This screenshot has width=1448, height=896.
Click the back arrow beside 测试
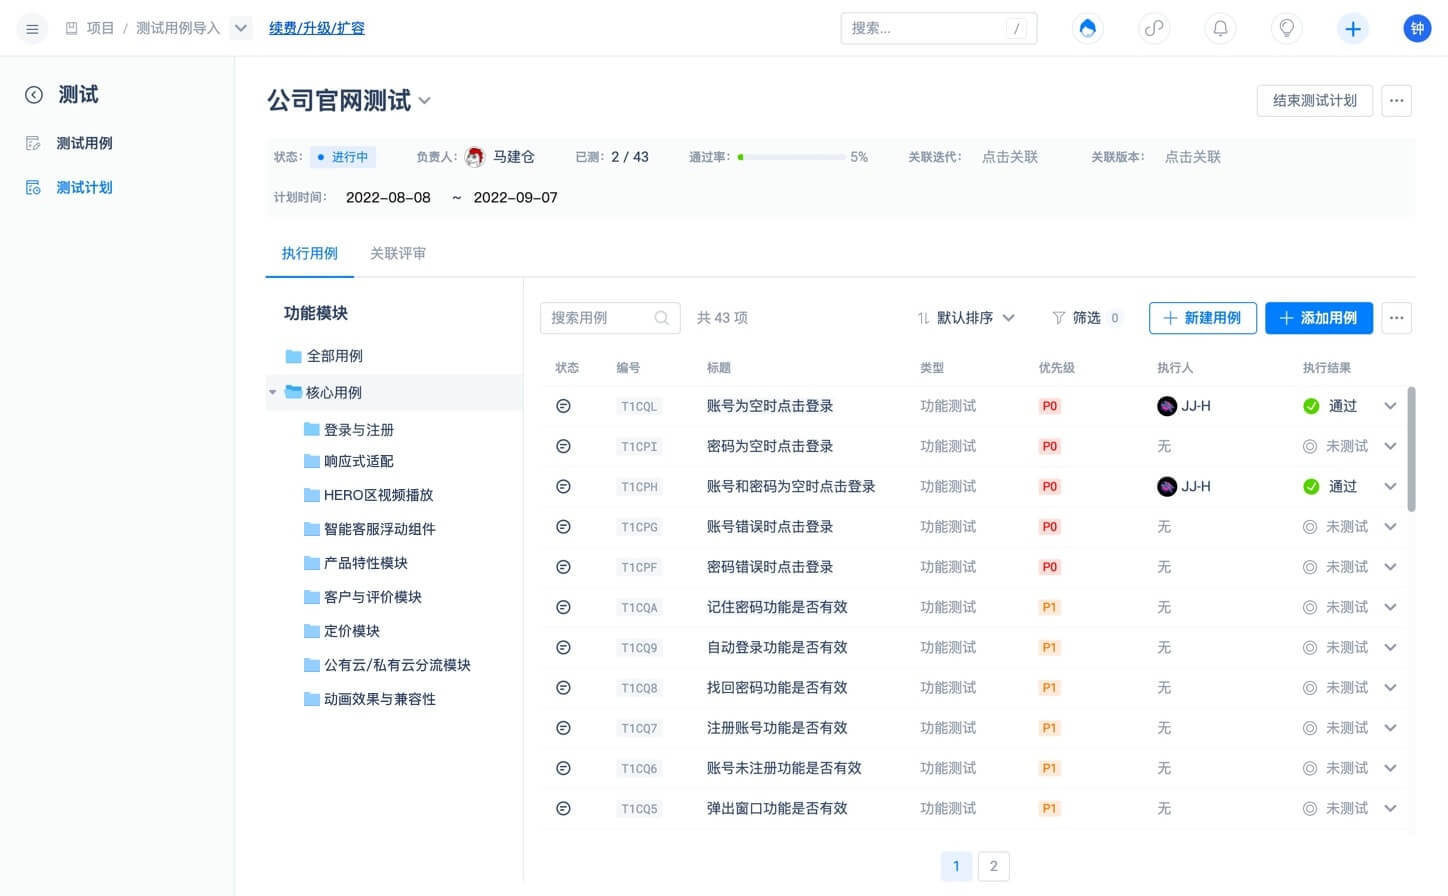click(34, 95)
